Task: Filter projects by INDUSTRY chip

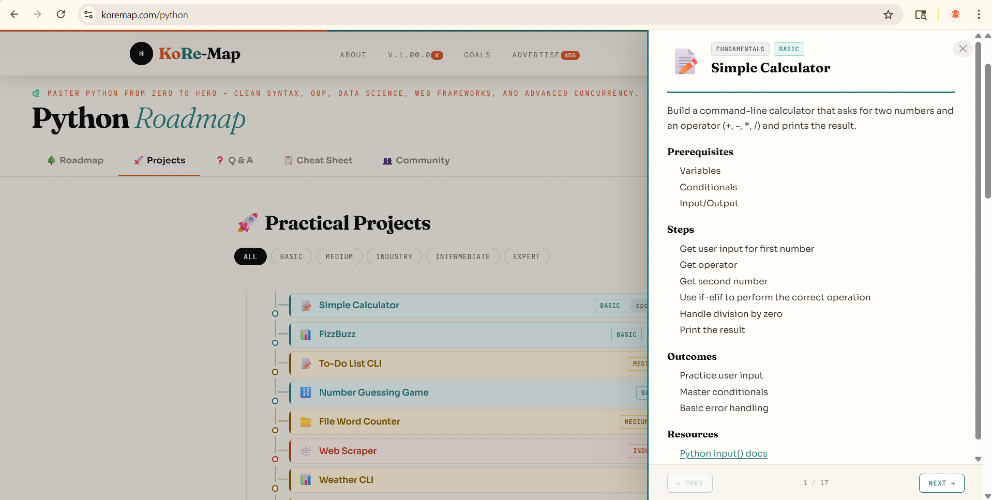Action: tap(394, 256)
